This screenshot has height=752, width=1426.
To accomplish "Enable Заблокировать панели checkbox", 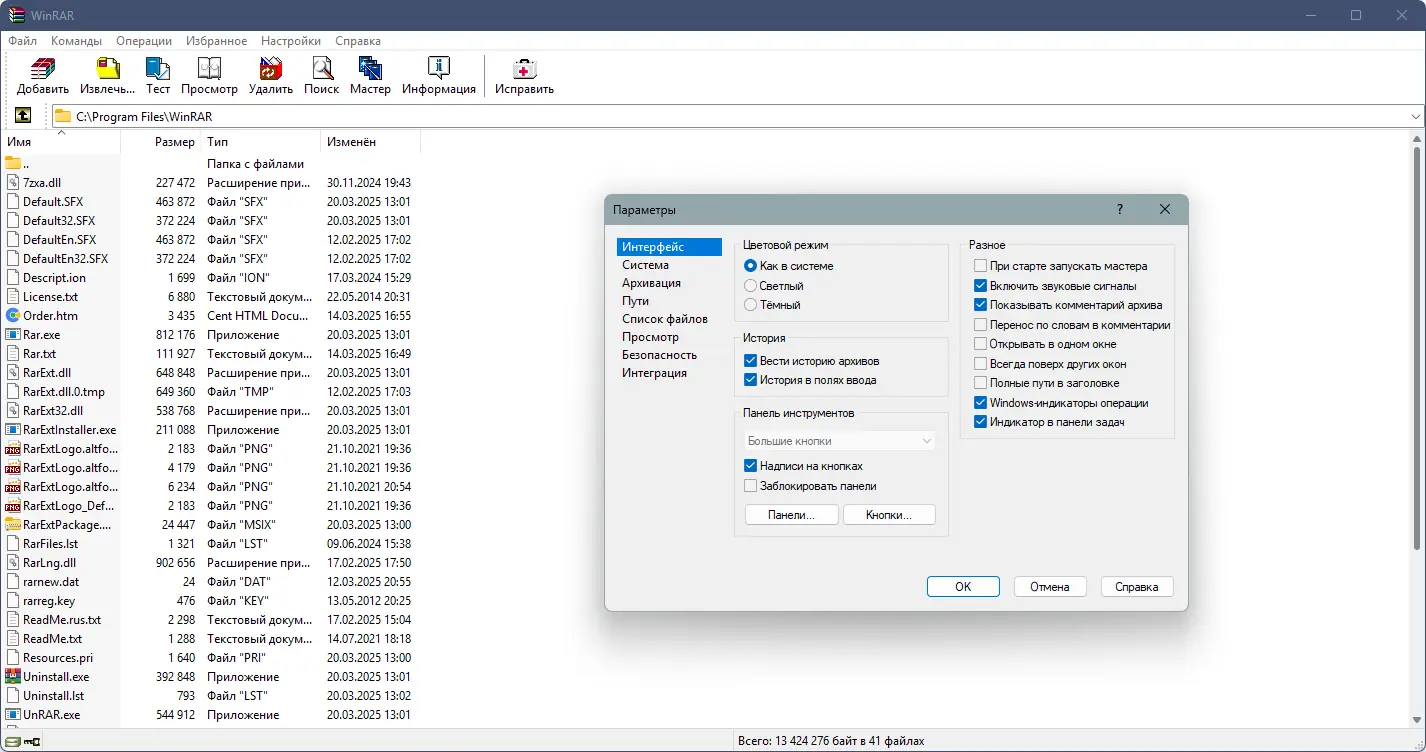I will [x=750, y=486].
